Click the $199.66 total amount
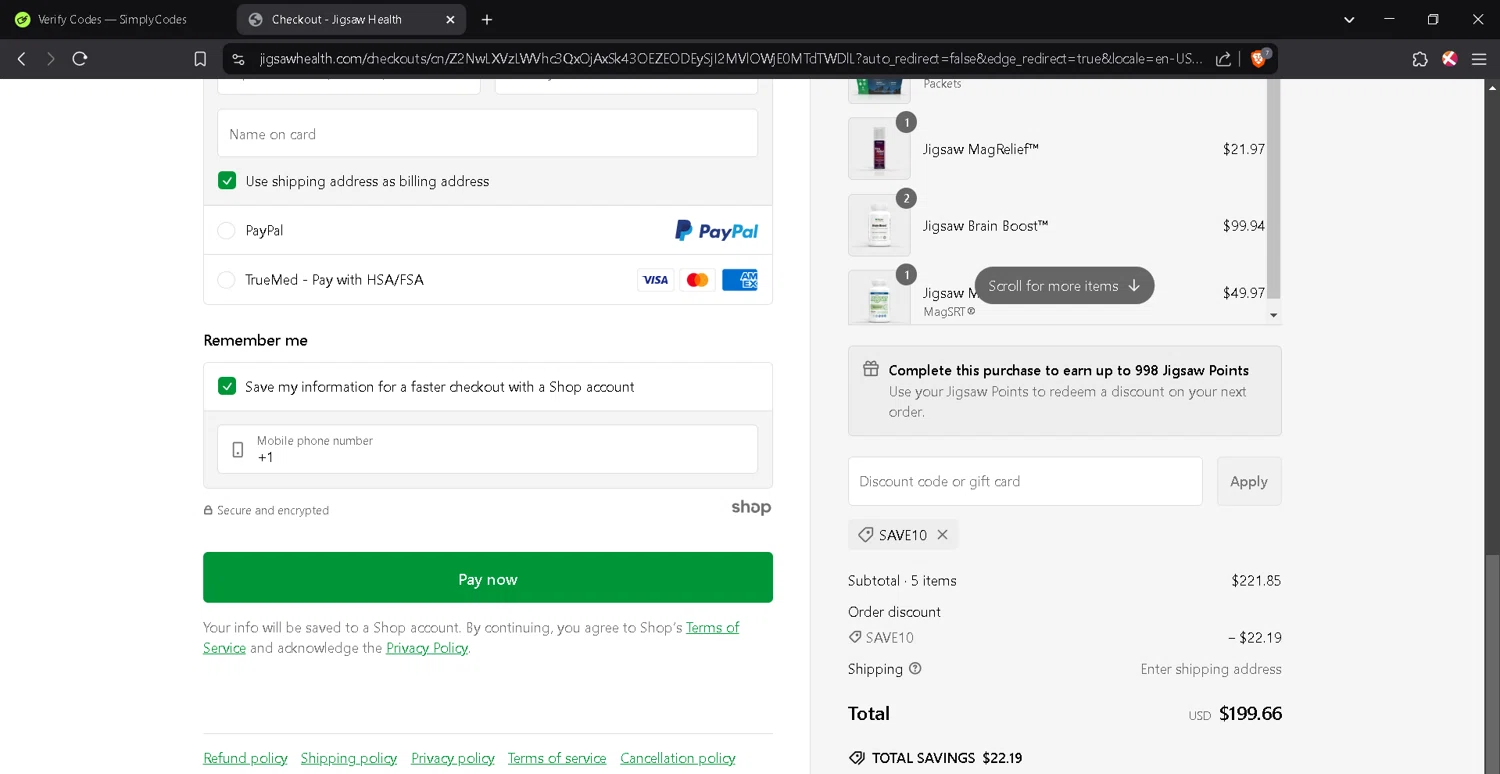 (1250, 713)
